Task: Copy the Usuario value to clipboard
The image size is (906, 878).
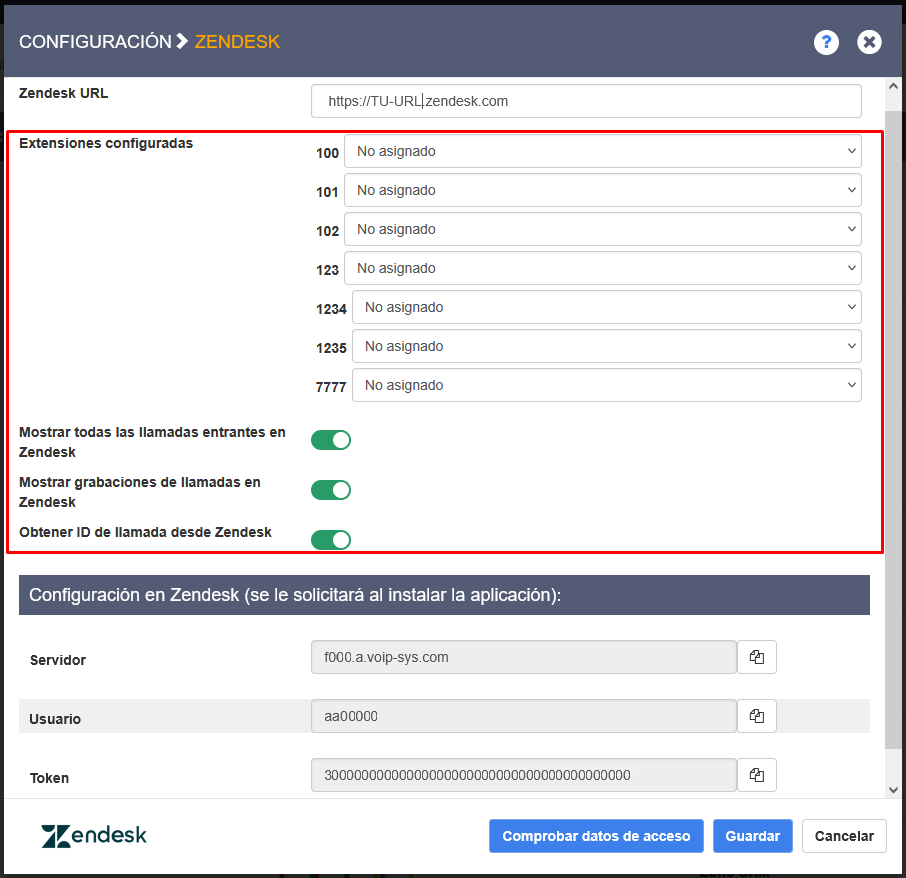Action: coord(757,716)
